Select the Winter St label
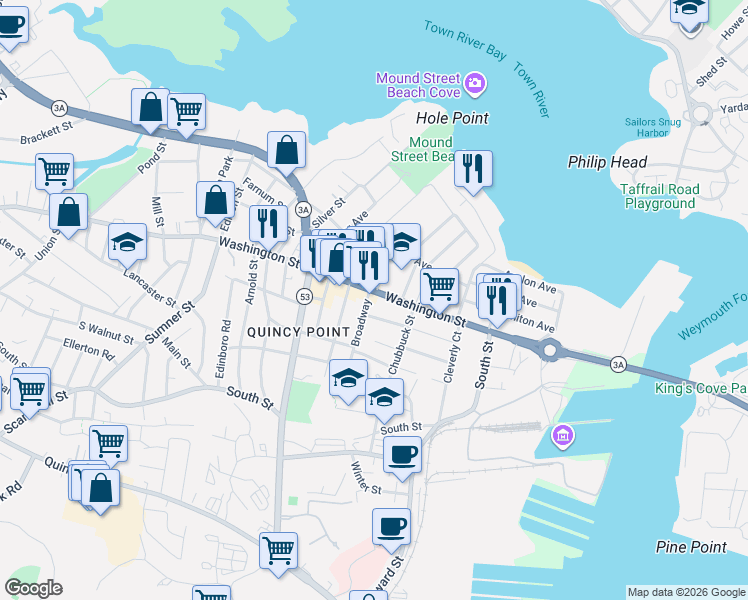This screenshot has width=748, height=600. [x=366, y=478]
